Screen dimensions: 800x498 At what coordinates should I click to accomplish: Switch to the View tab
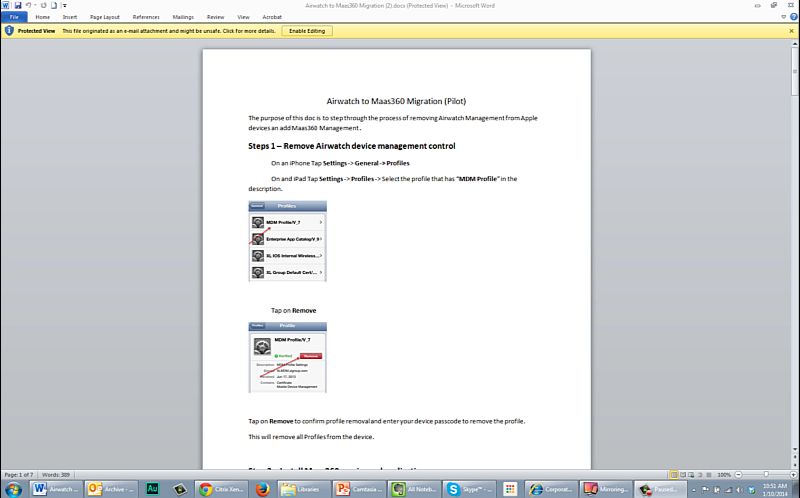point(243,17)
